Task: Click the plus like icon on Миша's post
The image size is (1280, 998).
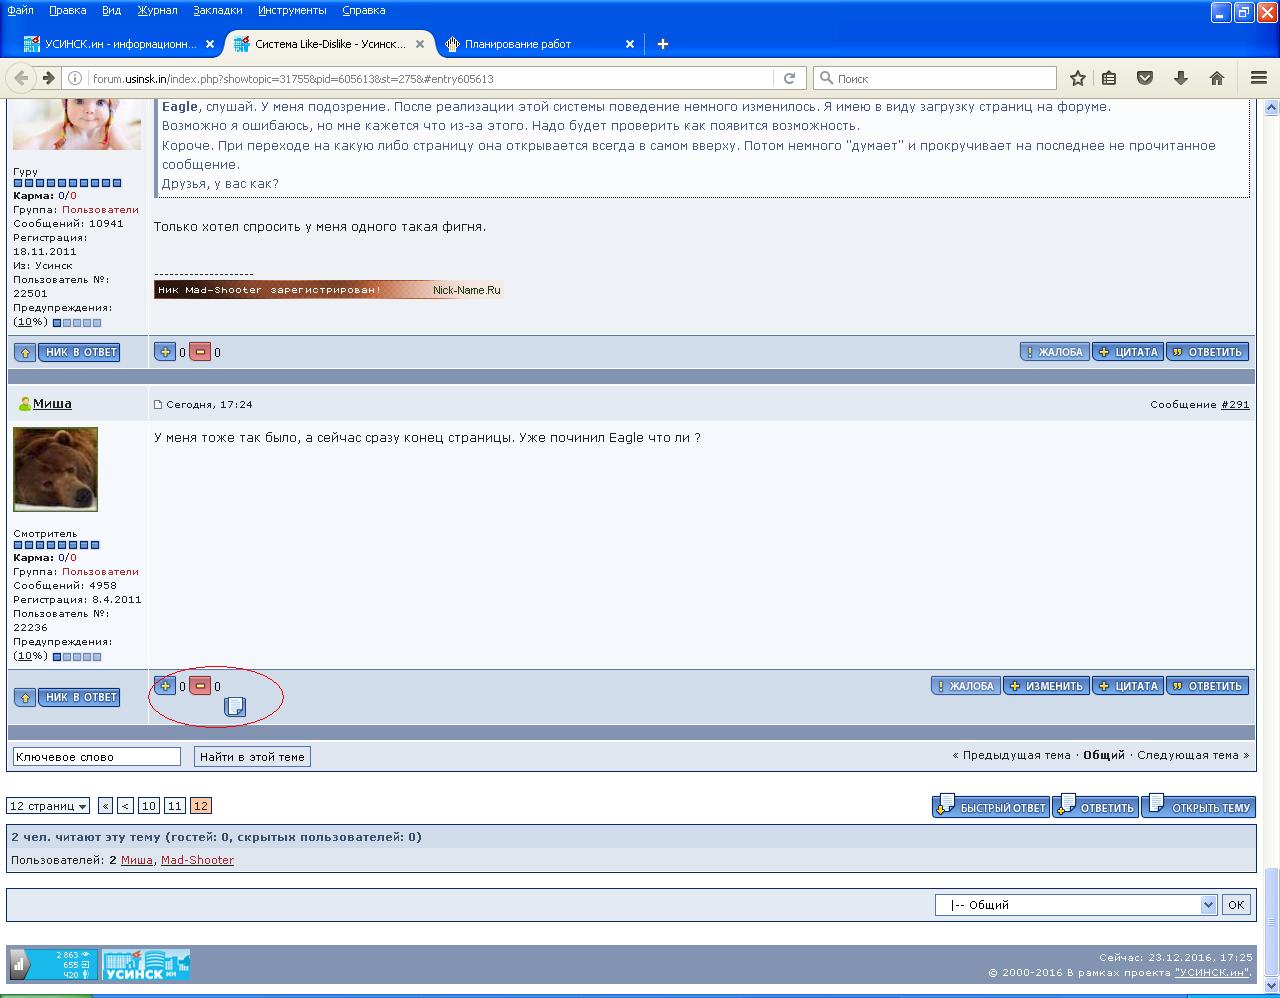Action: (x=166, y=686)
